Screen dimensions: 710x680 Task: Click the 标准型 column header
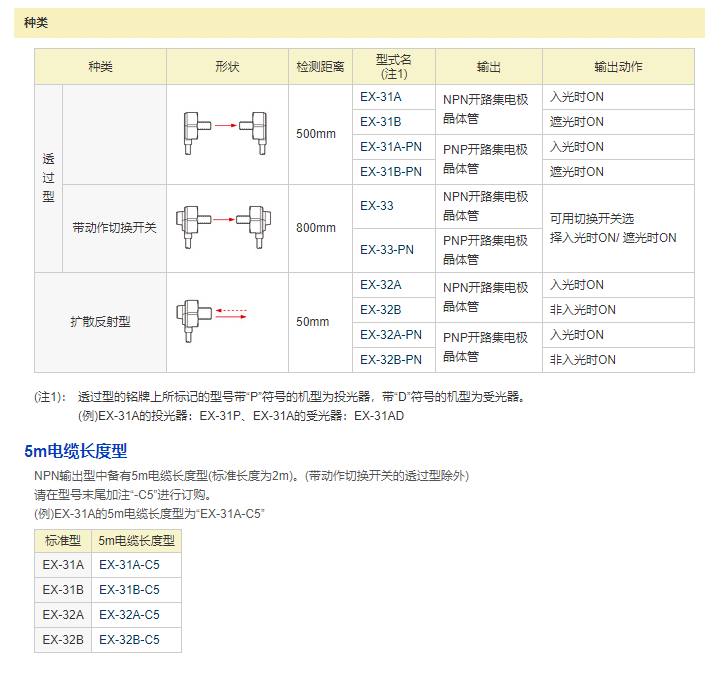pos(63,541)
